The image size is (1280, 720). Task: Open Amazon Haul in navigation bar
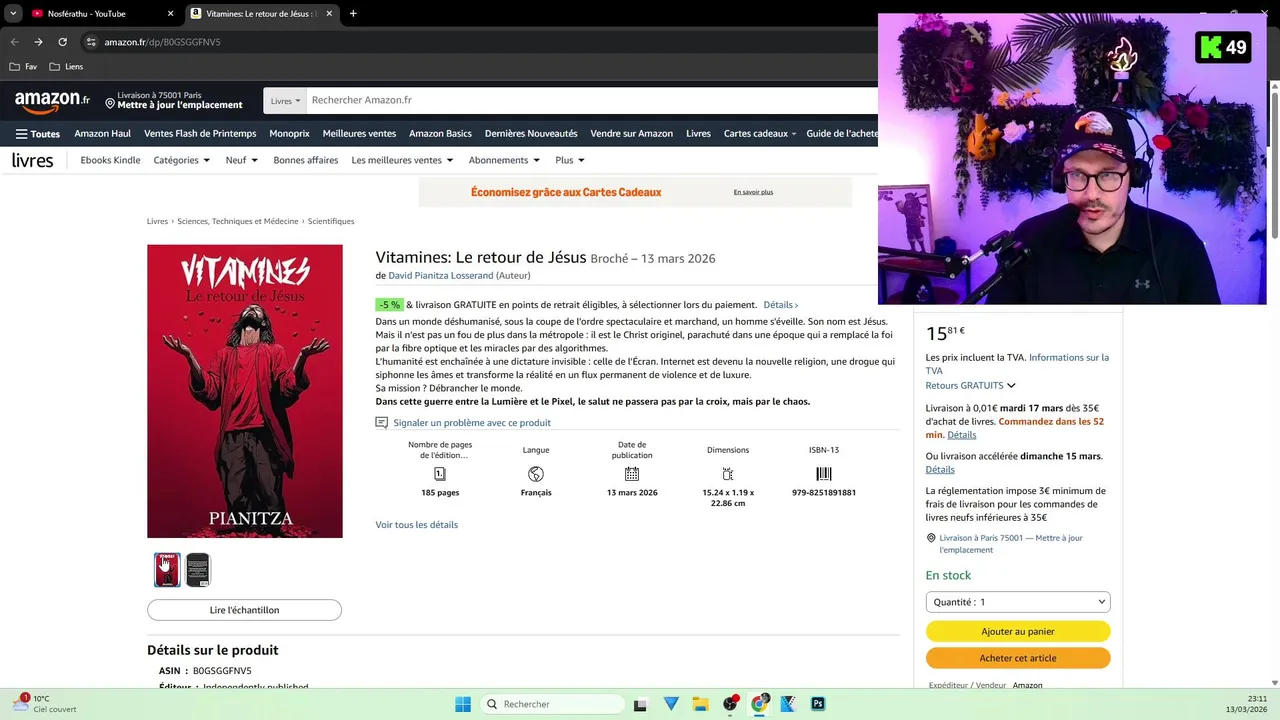coord(102,134)
